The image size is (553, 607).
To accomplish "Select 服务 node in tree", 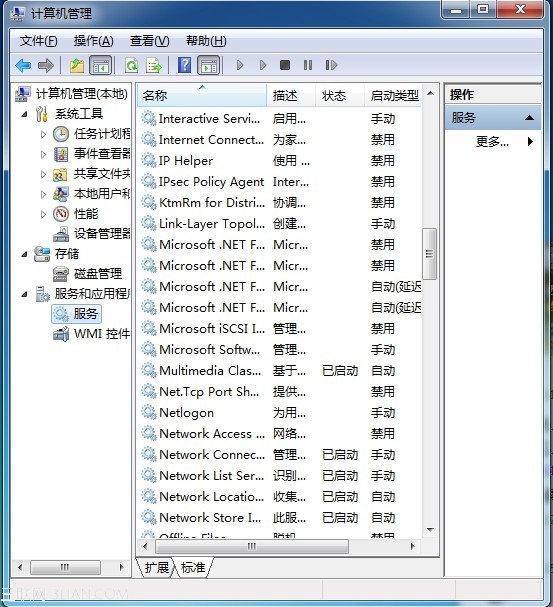I will pos(77,314).
